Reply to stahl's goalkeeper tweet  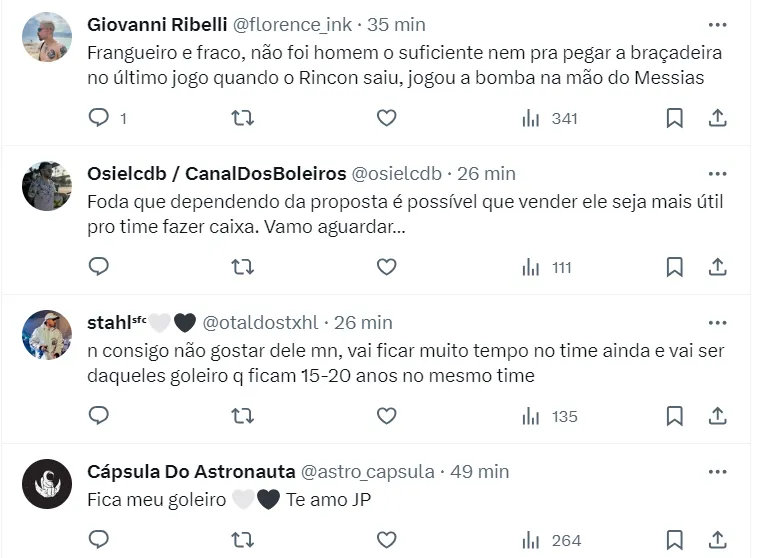tap(98, 415)
